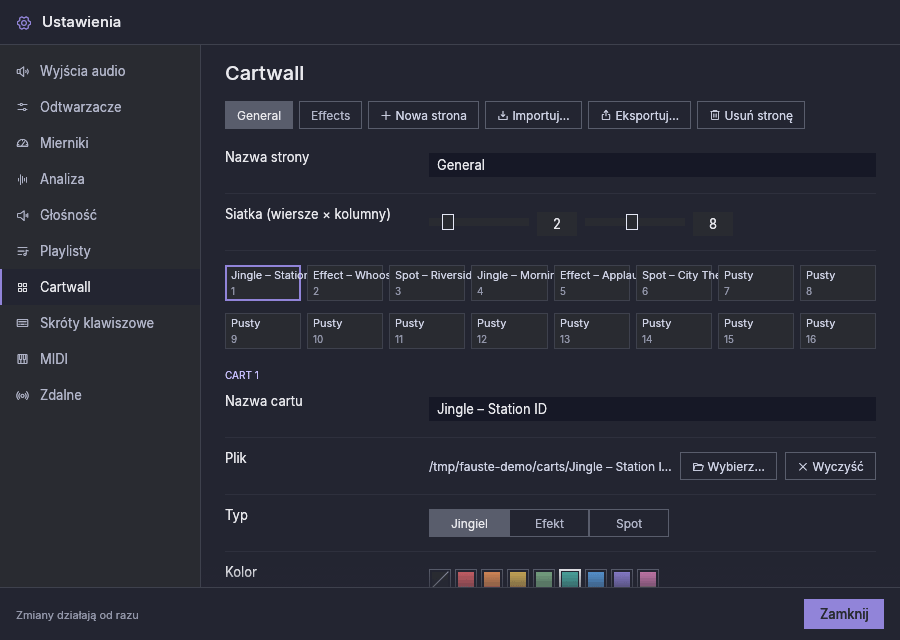900x640 pixels.
Task: Click the grid columns slider handle
Action: [631, 222]
